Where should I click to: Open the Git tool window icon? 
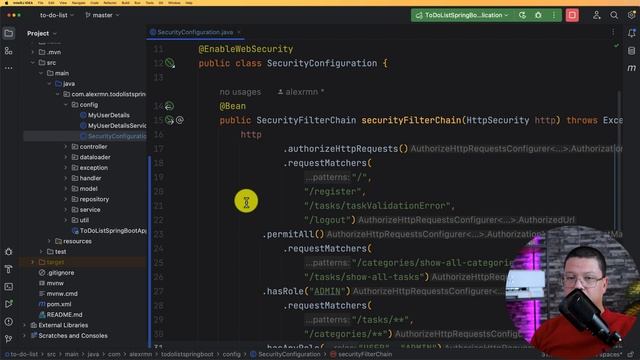point(9,339)
